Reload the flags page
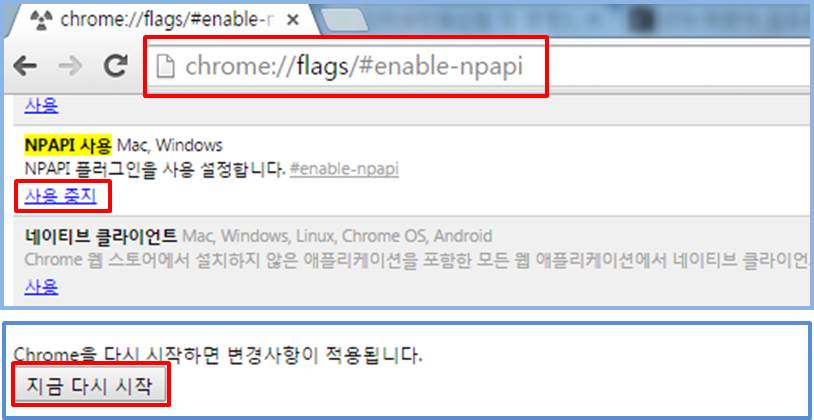 pyautogui.click(x=116, y=66)
